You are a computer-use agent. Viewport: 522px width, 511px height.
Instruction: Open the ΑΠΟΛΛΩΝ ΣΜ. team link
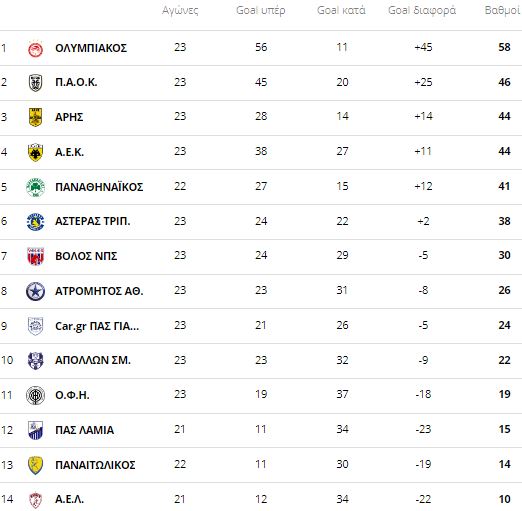click(x=93, y=360)
